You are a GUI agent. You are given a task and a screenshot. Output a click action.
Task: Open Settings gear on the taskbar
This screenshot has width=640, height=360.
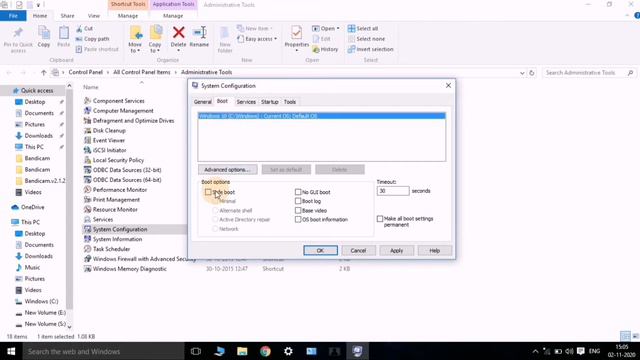click(x=288, y=351)
